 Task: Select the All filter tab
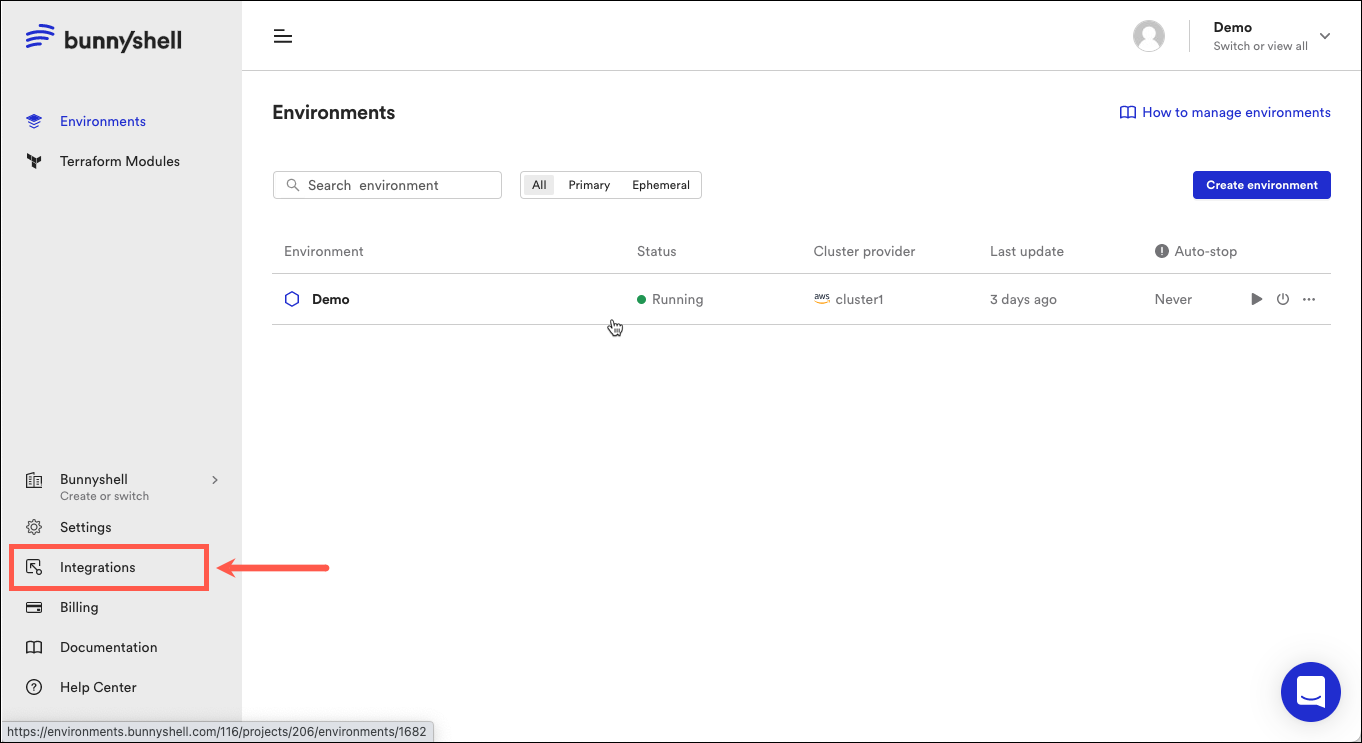click(x=539, y=185)
